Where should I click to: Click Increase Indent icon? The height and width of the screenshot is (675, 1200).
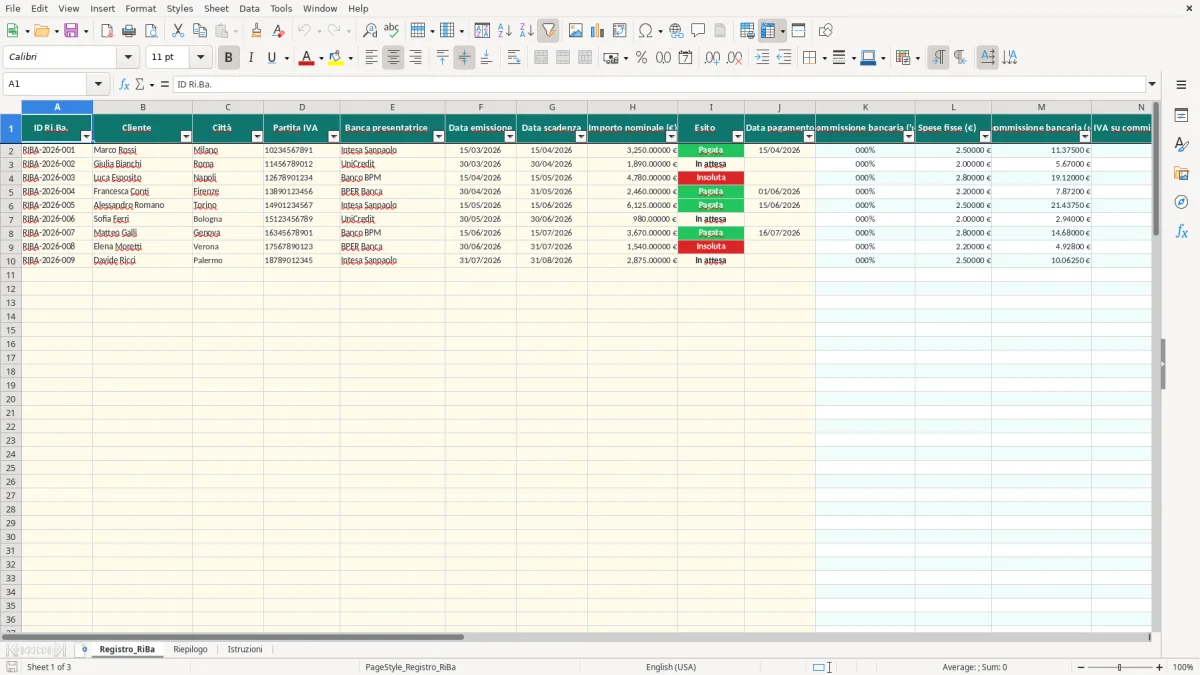(x=762, y=58)
